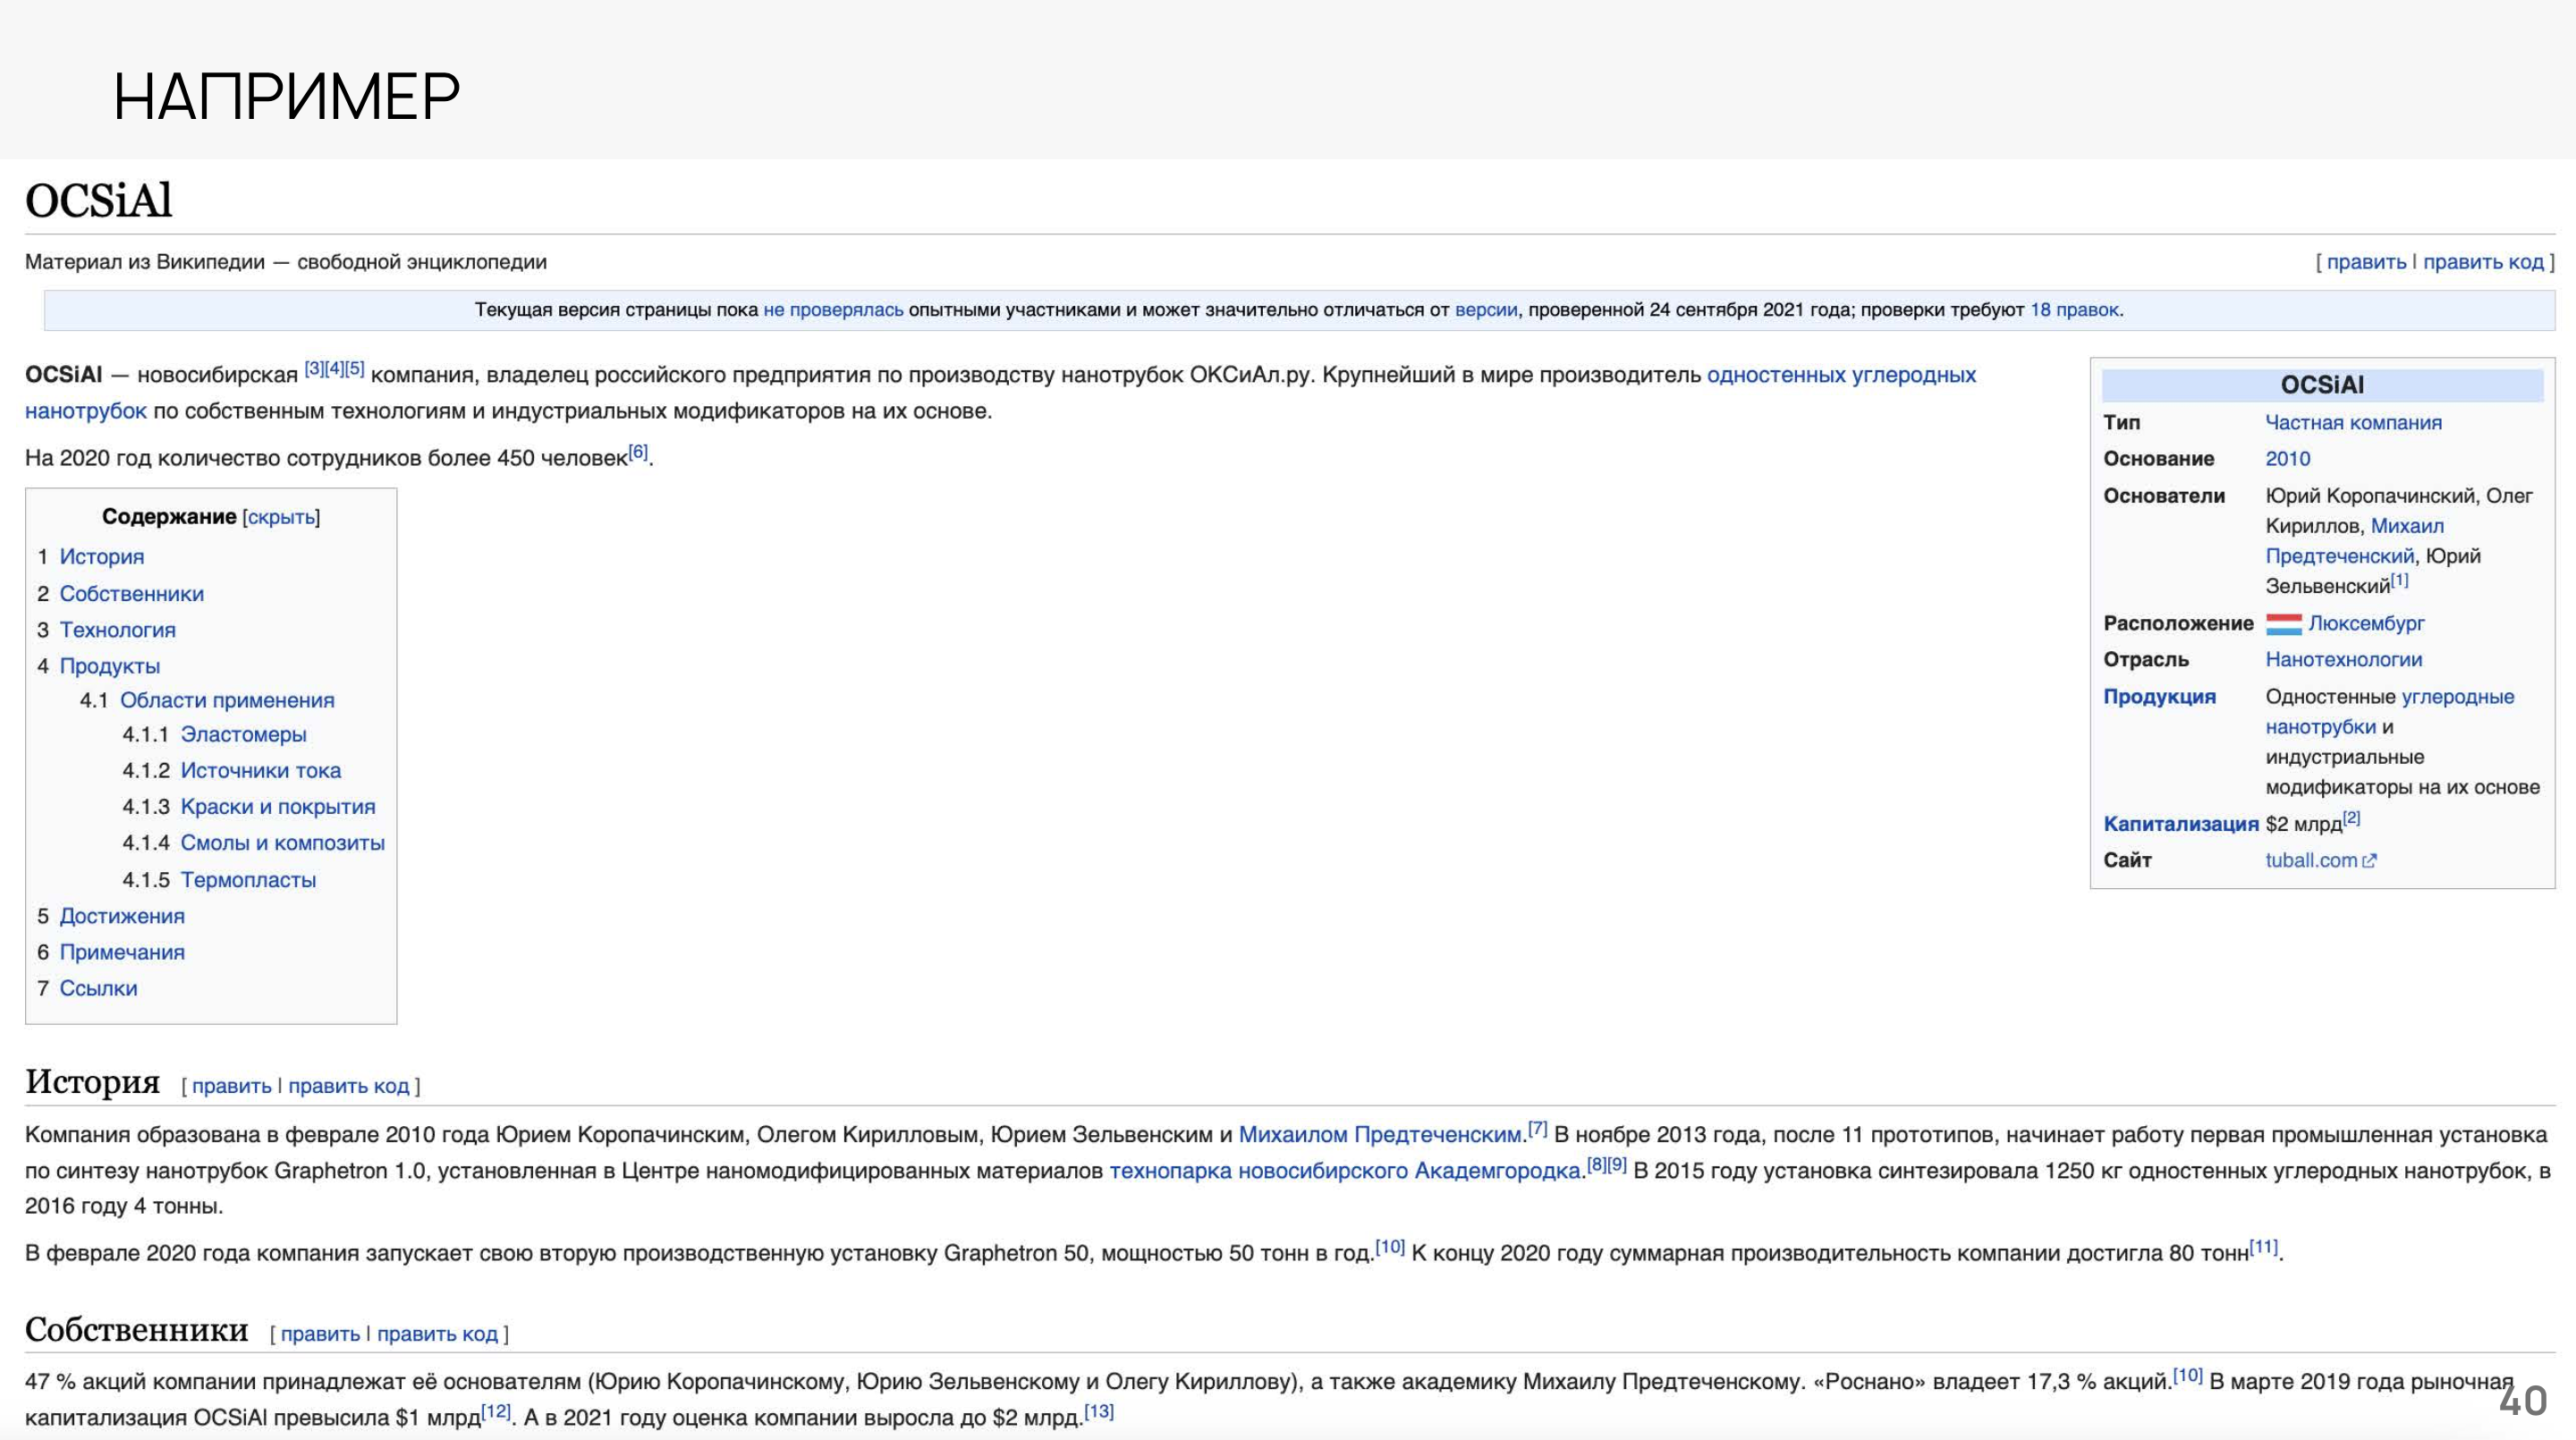Open Краски и покрытия contents entry
The image size is (2576, 1440).
pyautogui.click(x=278, y=807)
